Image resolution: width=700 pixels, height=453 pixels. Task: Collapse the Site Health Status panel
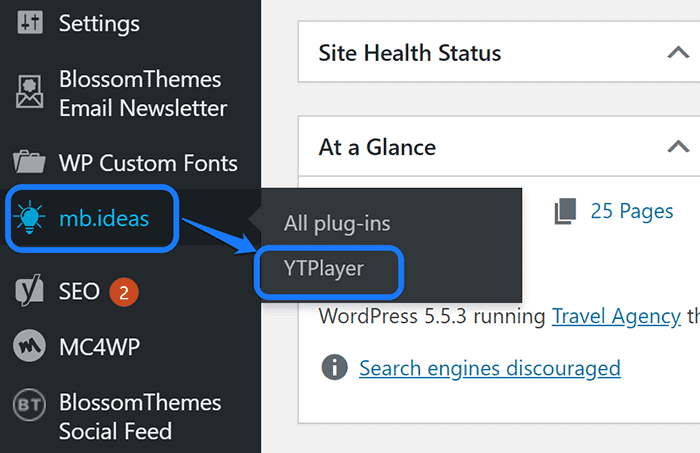(678, 52)
